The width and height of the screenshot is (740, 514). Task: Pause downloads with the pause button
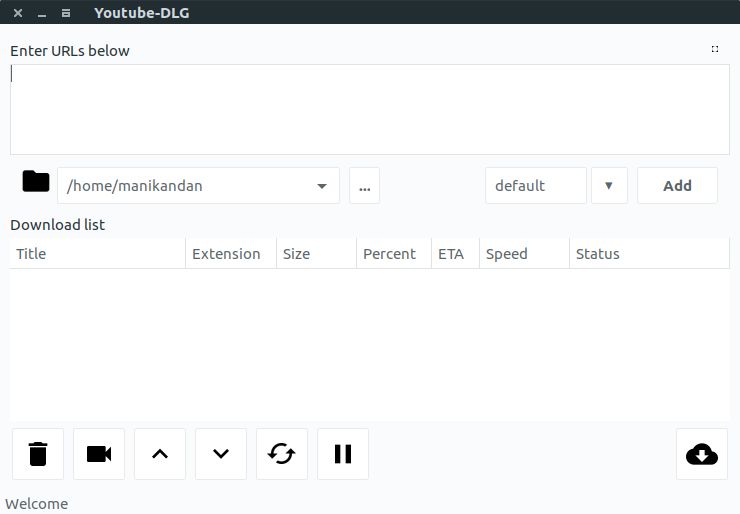point(343,454)
